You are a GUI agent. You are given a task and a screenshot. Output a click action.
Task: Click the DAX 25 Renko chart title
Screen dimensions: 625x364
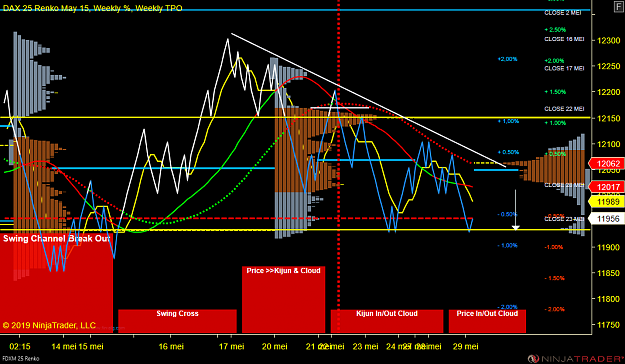pos(92,8)
